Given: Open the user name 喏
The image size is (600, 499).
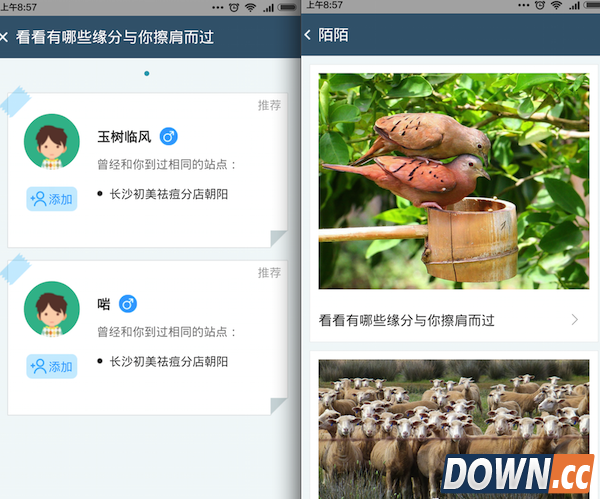Looking at the screenshot, I should coord(104,304).
